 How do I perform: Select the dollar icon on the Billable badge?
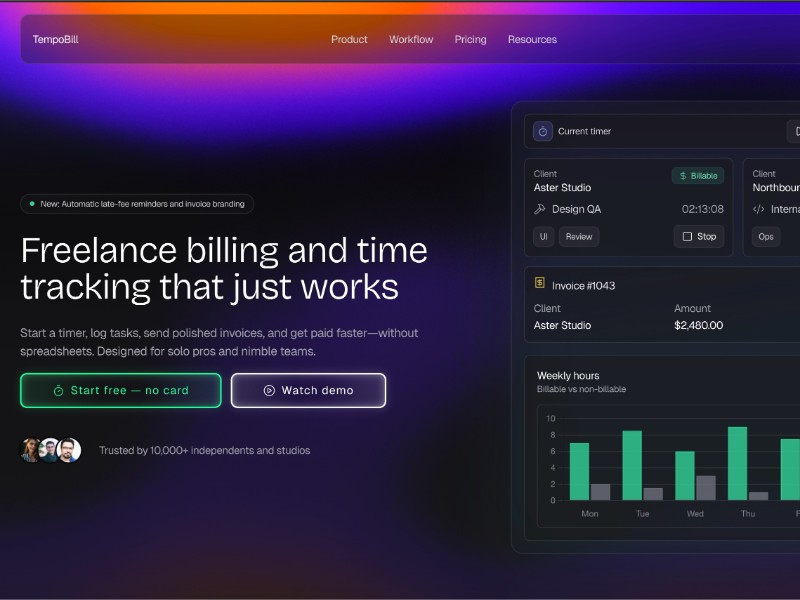click(x=681, y=175)
